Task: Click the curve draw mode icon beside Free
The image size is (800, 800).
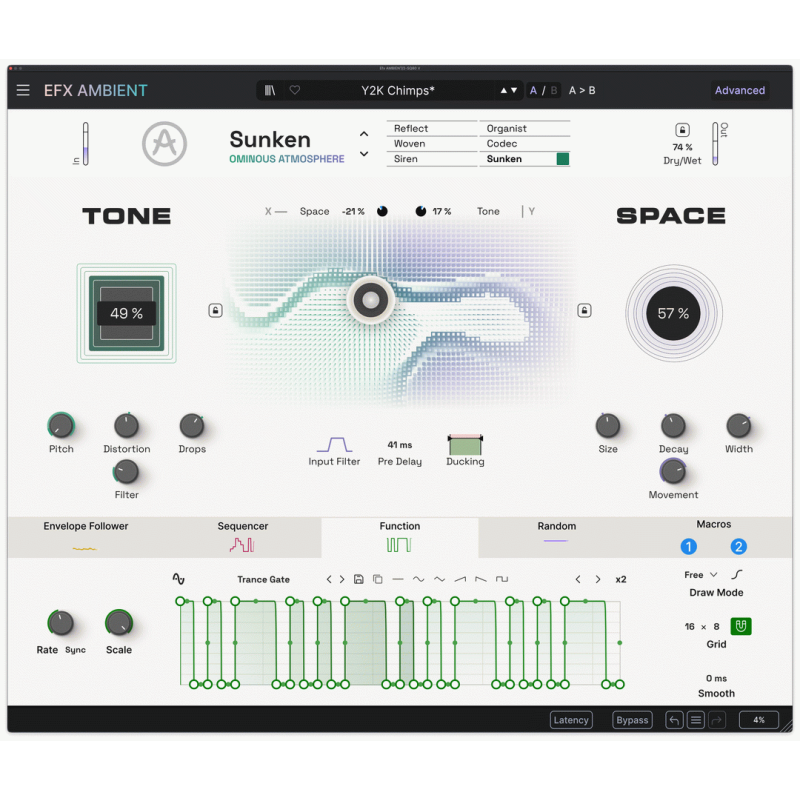Action: point(737,574)
